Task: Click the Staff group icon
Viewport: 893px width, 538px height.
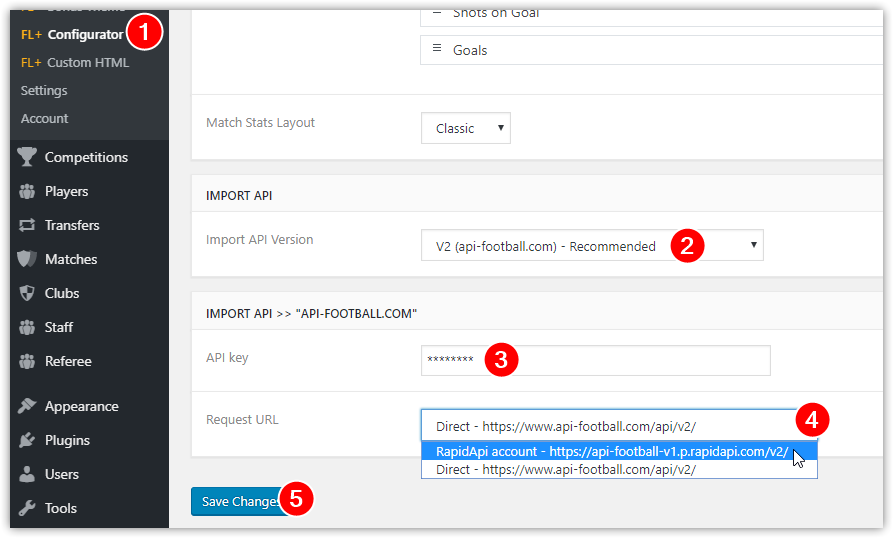Action: tap(27, 327)
